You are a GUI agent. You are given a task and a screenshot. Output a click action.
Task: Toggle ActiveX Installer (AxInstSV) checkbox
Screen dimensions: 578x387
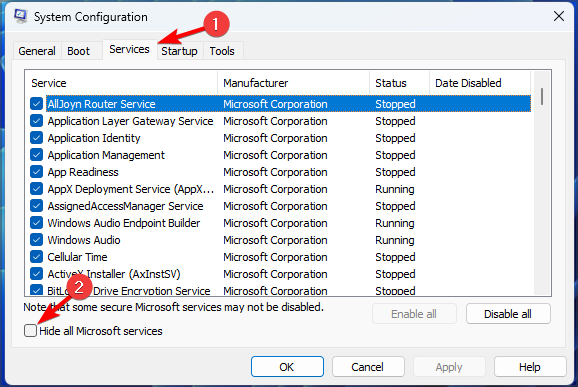point(36,273)
